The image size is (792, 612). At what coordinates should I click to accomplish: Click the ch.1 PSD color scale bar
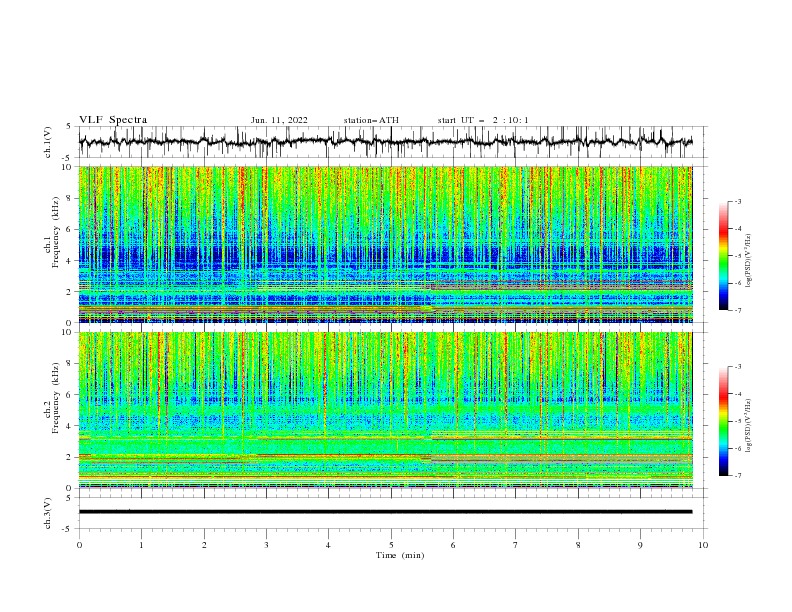tap(724, 256)
